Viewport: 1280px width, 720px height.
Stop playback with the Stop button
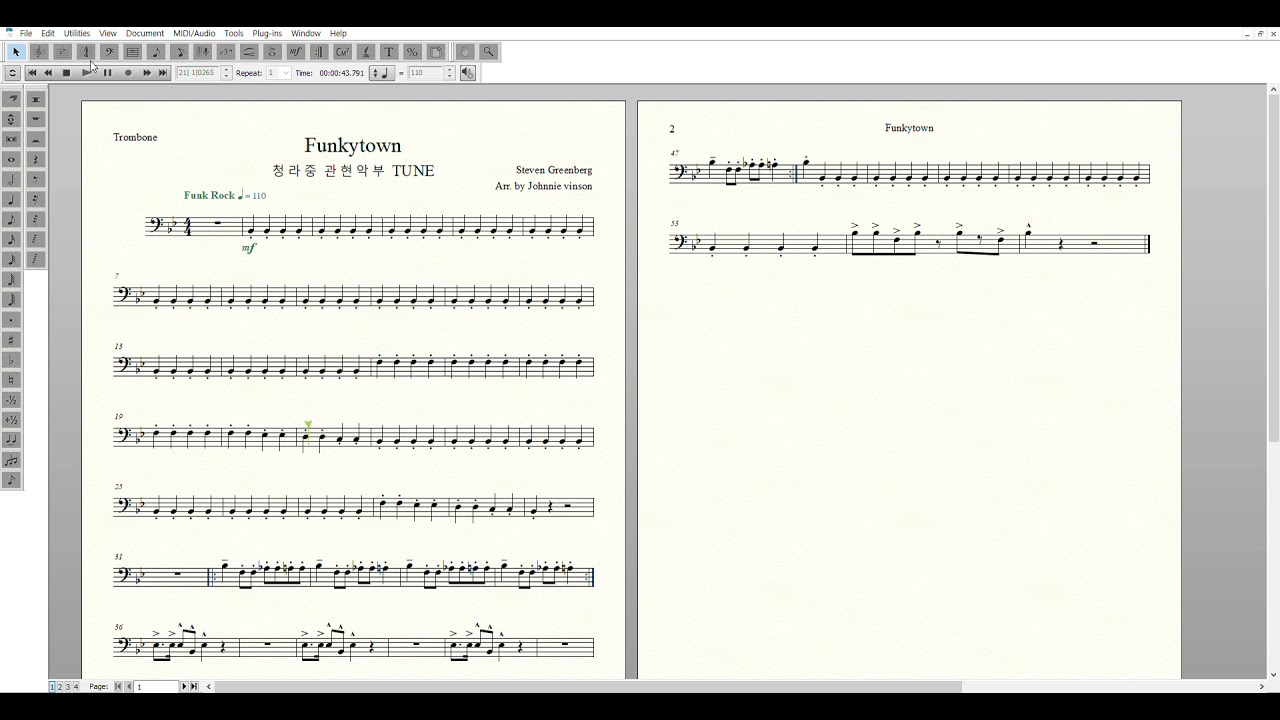(x=66, y=72)
